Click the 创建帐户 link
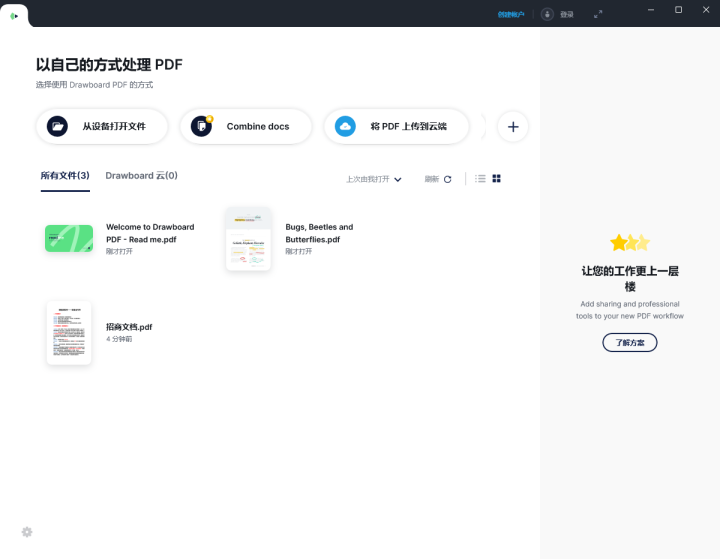Image resolution: width=720 pixels, height=559 pixels. 511,15
